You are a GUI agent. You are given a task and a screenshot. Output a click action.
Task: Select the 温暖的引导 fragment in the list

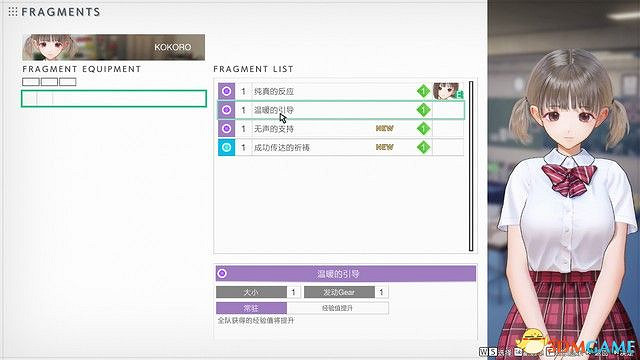[x=341, y=110]
